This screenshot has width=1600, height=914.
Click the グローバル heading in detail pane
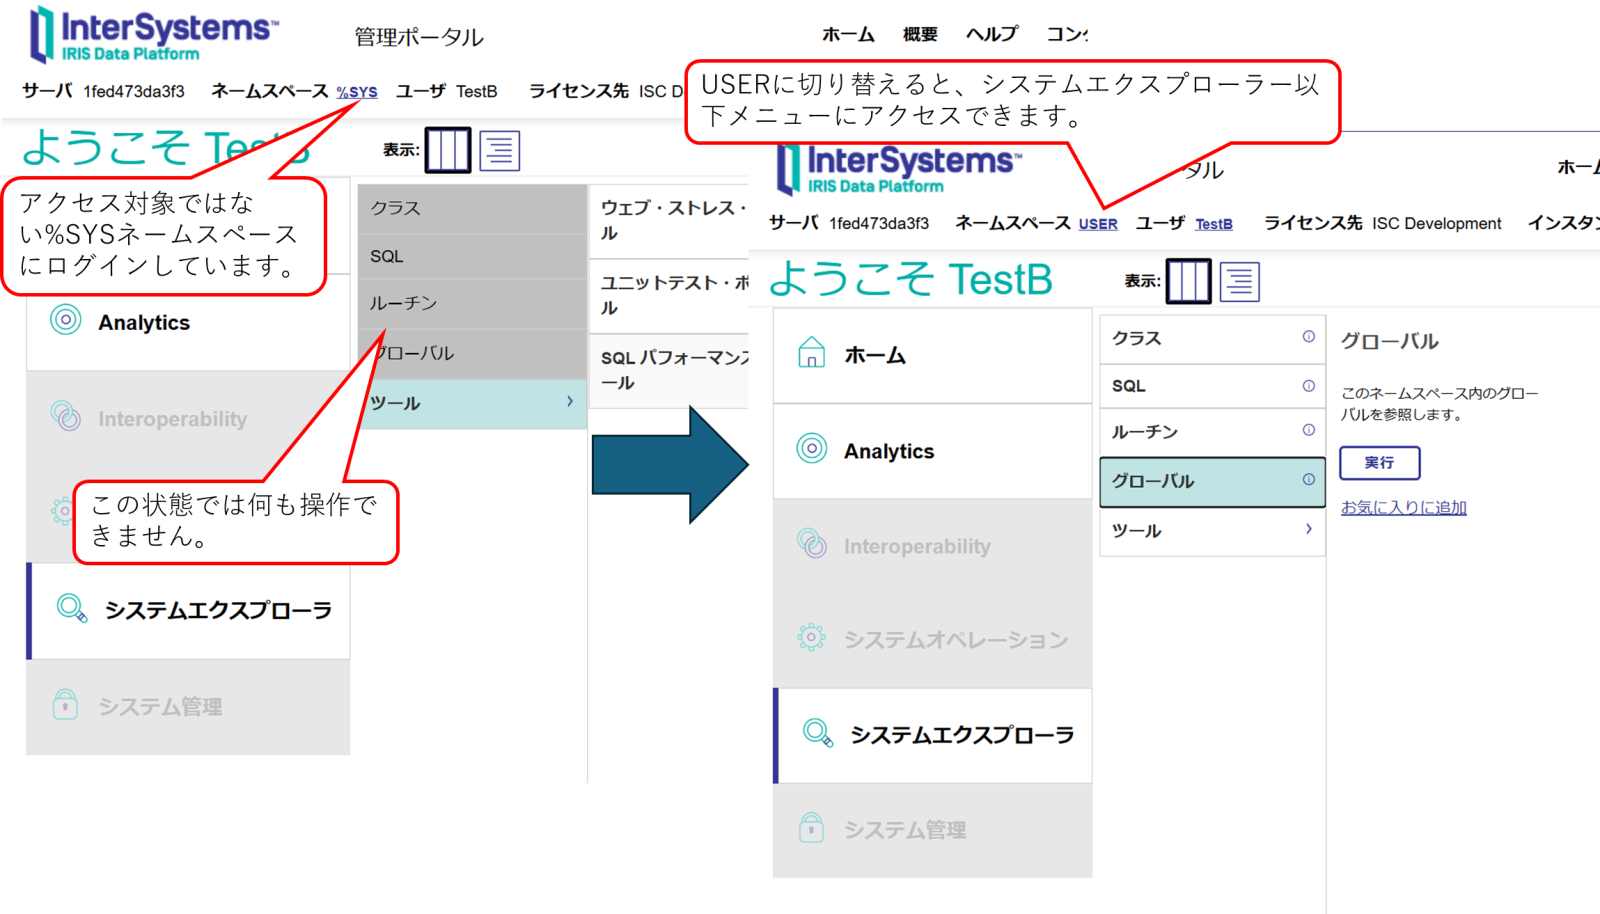click(1390, 341)
